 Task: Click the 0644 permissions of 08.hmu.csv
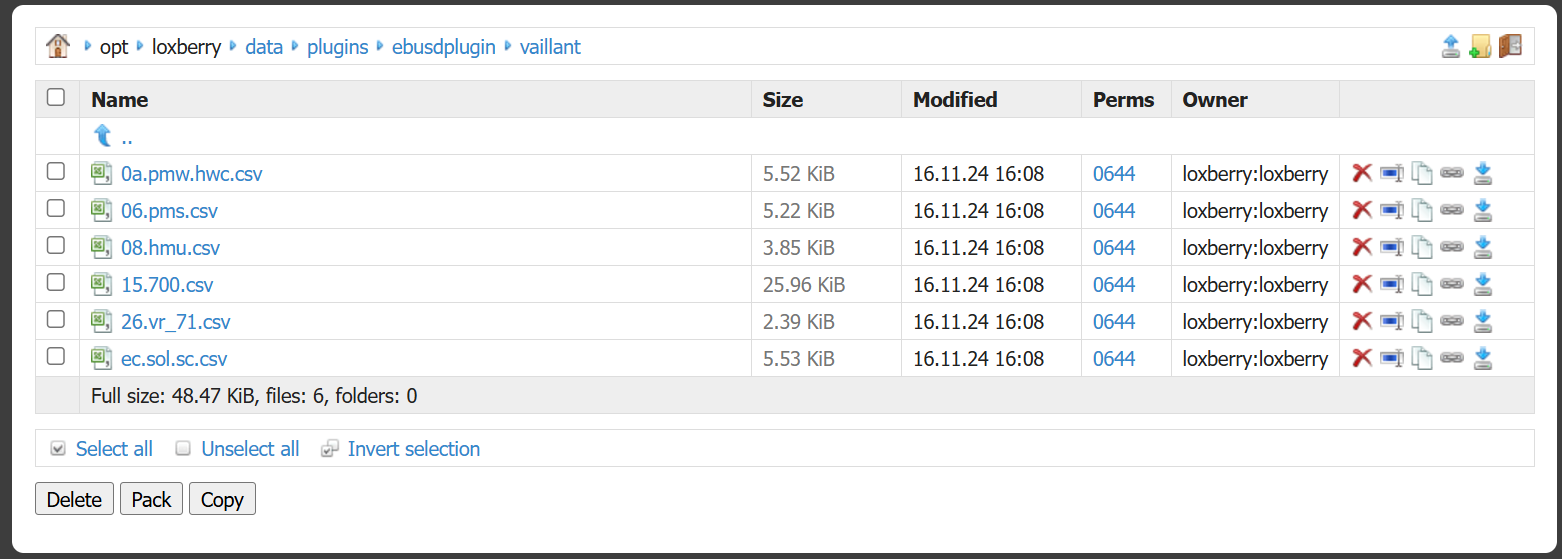[x=1113, y=248]
